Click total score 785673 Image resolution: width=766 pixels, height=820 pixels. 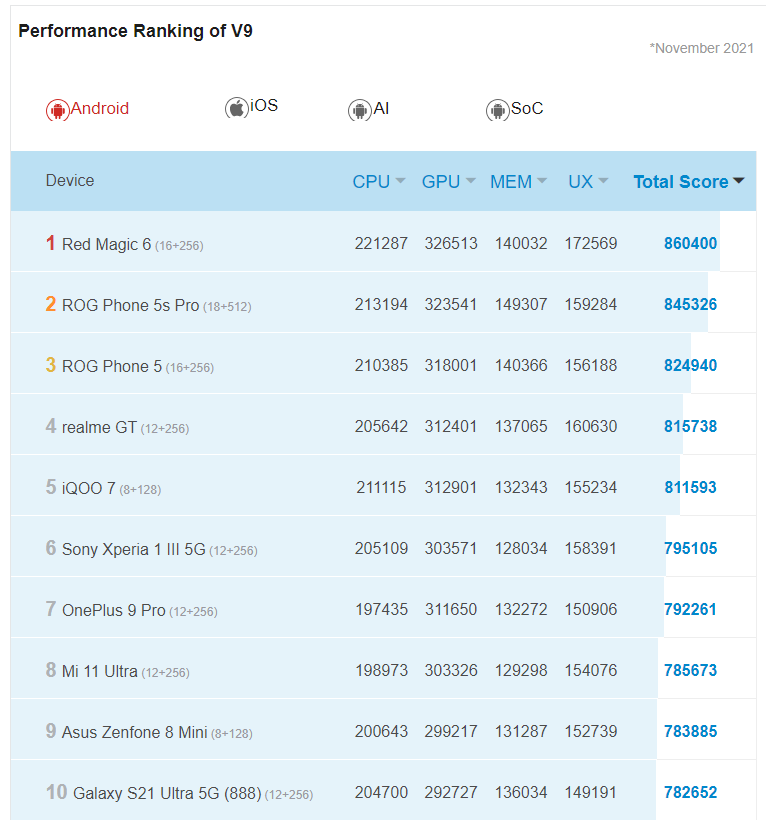(690, 670)
